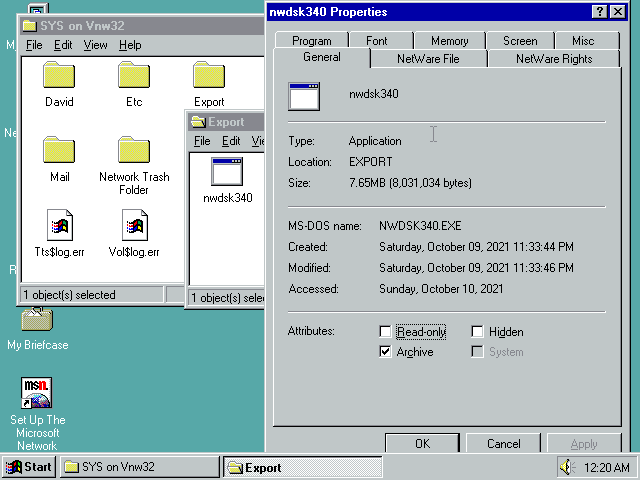
Task: Click the SYS on Vnw32 title bar folder icon
Action: [30, 26]
